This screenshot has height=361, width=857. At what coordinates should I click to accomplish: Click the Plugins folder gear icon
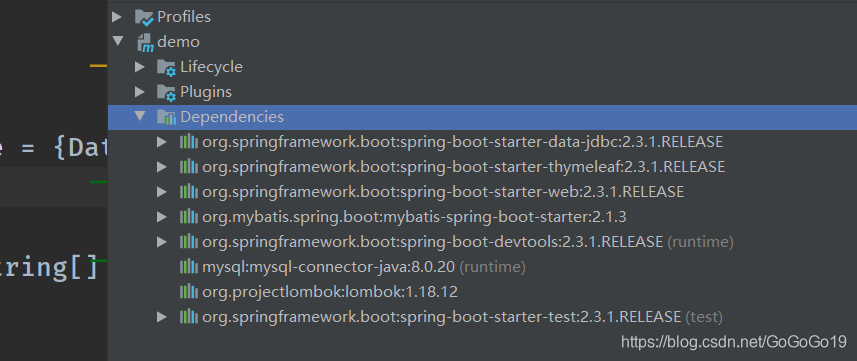167,92
